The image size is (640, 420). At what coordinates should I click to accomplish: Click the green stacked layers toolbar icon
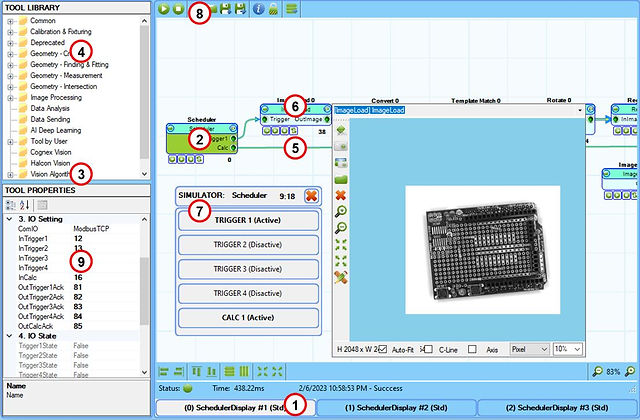pyautogui.click(x=291, y=9)
